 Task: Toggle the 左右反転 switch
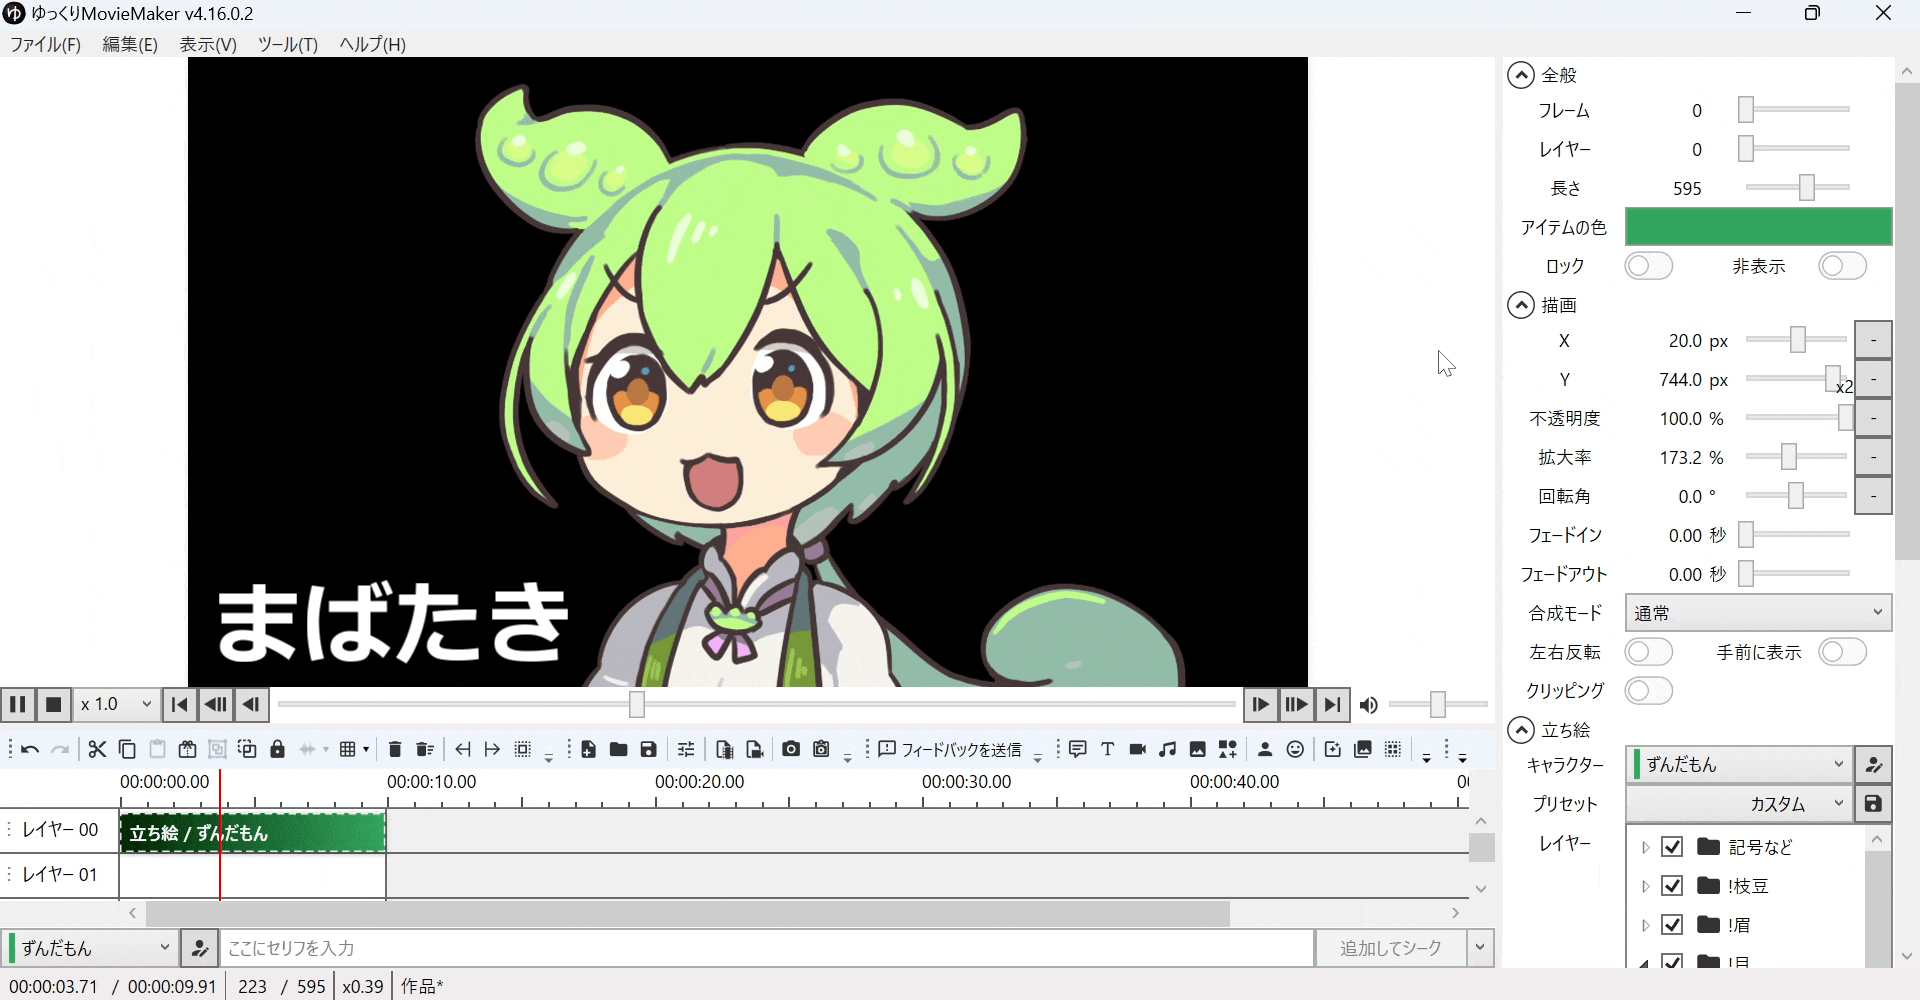(x=1649, y=652)
